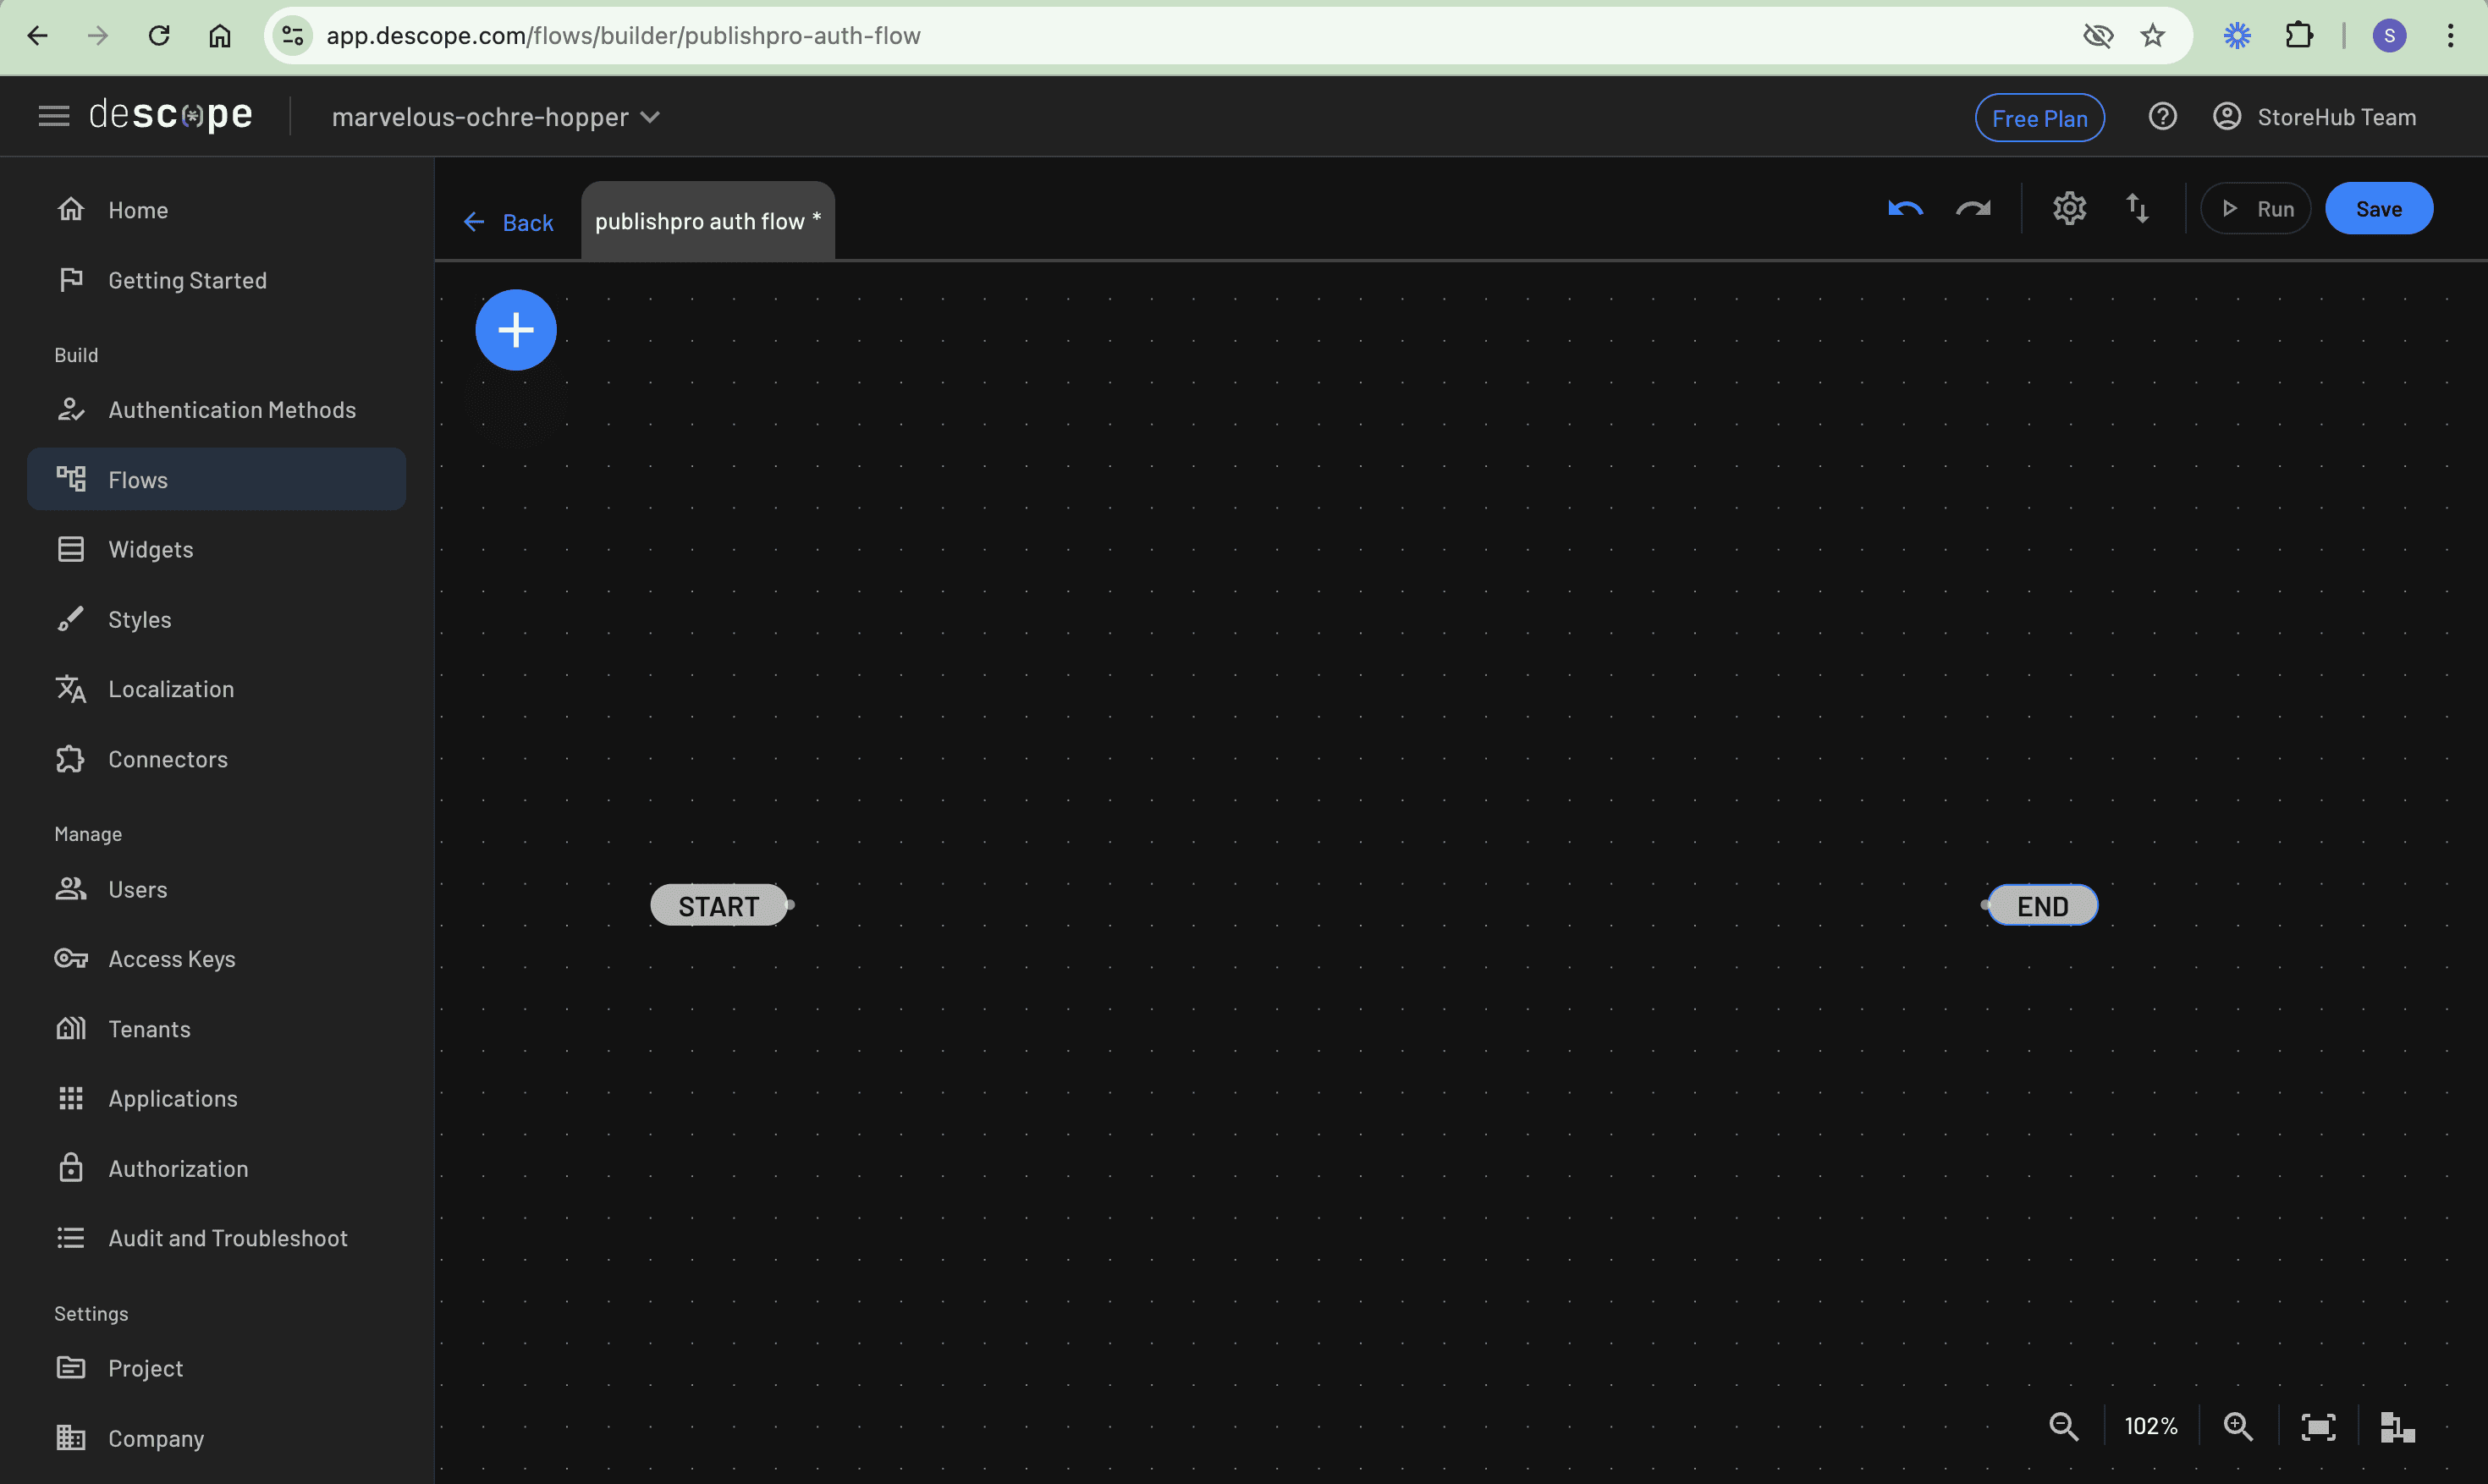Fit flow to screen view
The image size is (2488, 1484).
click(x=2318, y=1426)
